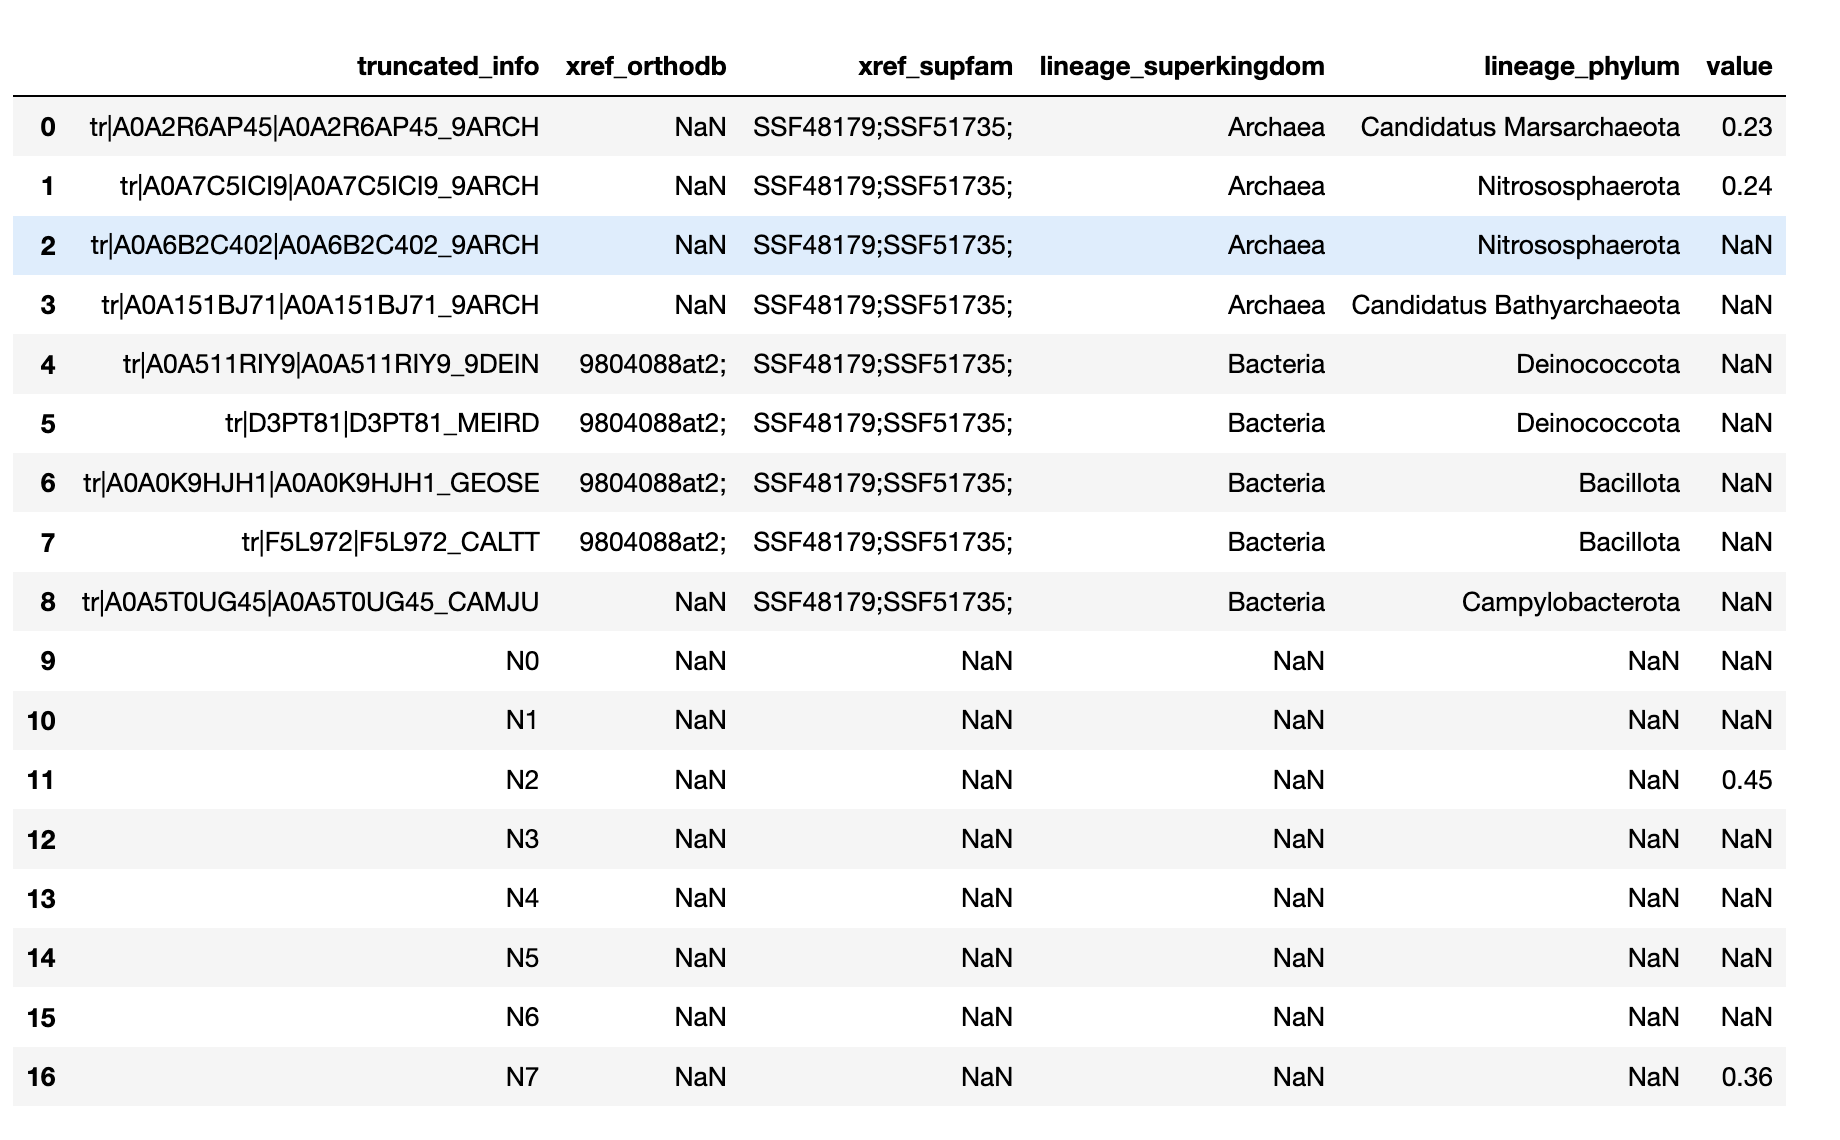1840x1140 pixels.
Task: Click value 0.24 in row 1
Action: 1747,186
